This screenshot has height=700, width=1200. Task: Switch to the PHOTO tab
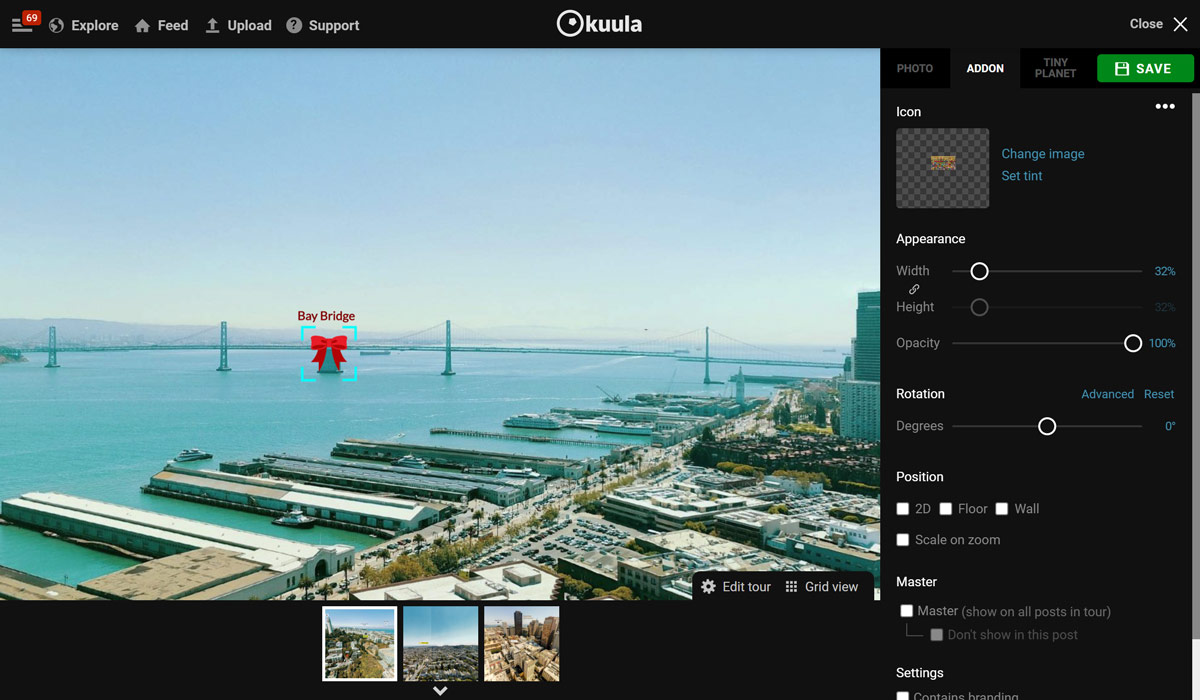click(915, 68)
